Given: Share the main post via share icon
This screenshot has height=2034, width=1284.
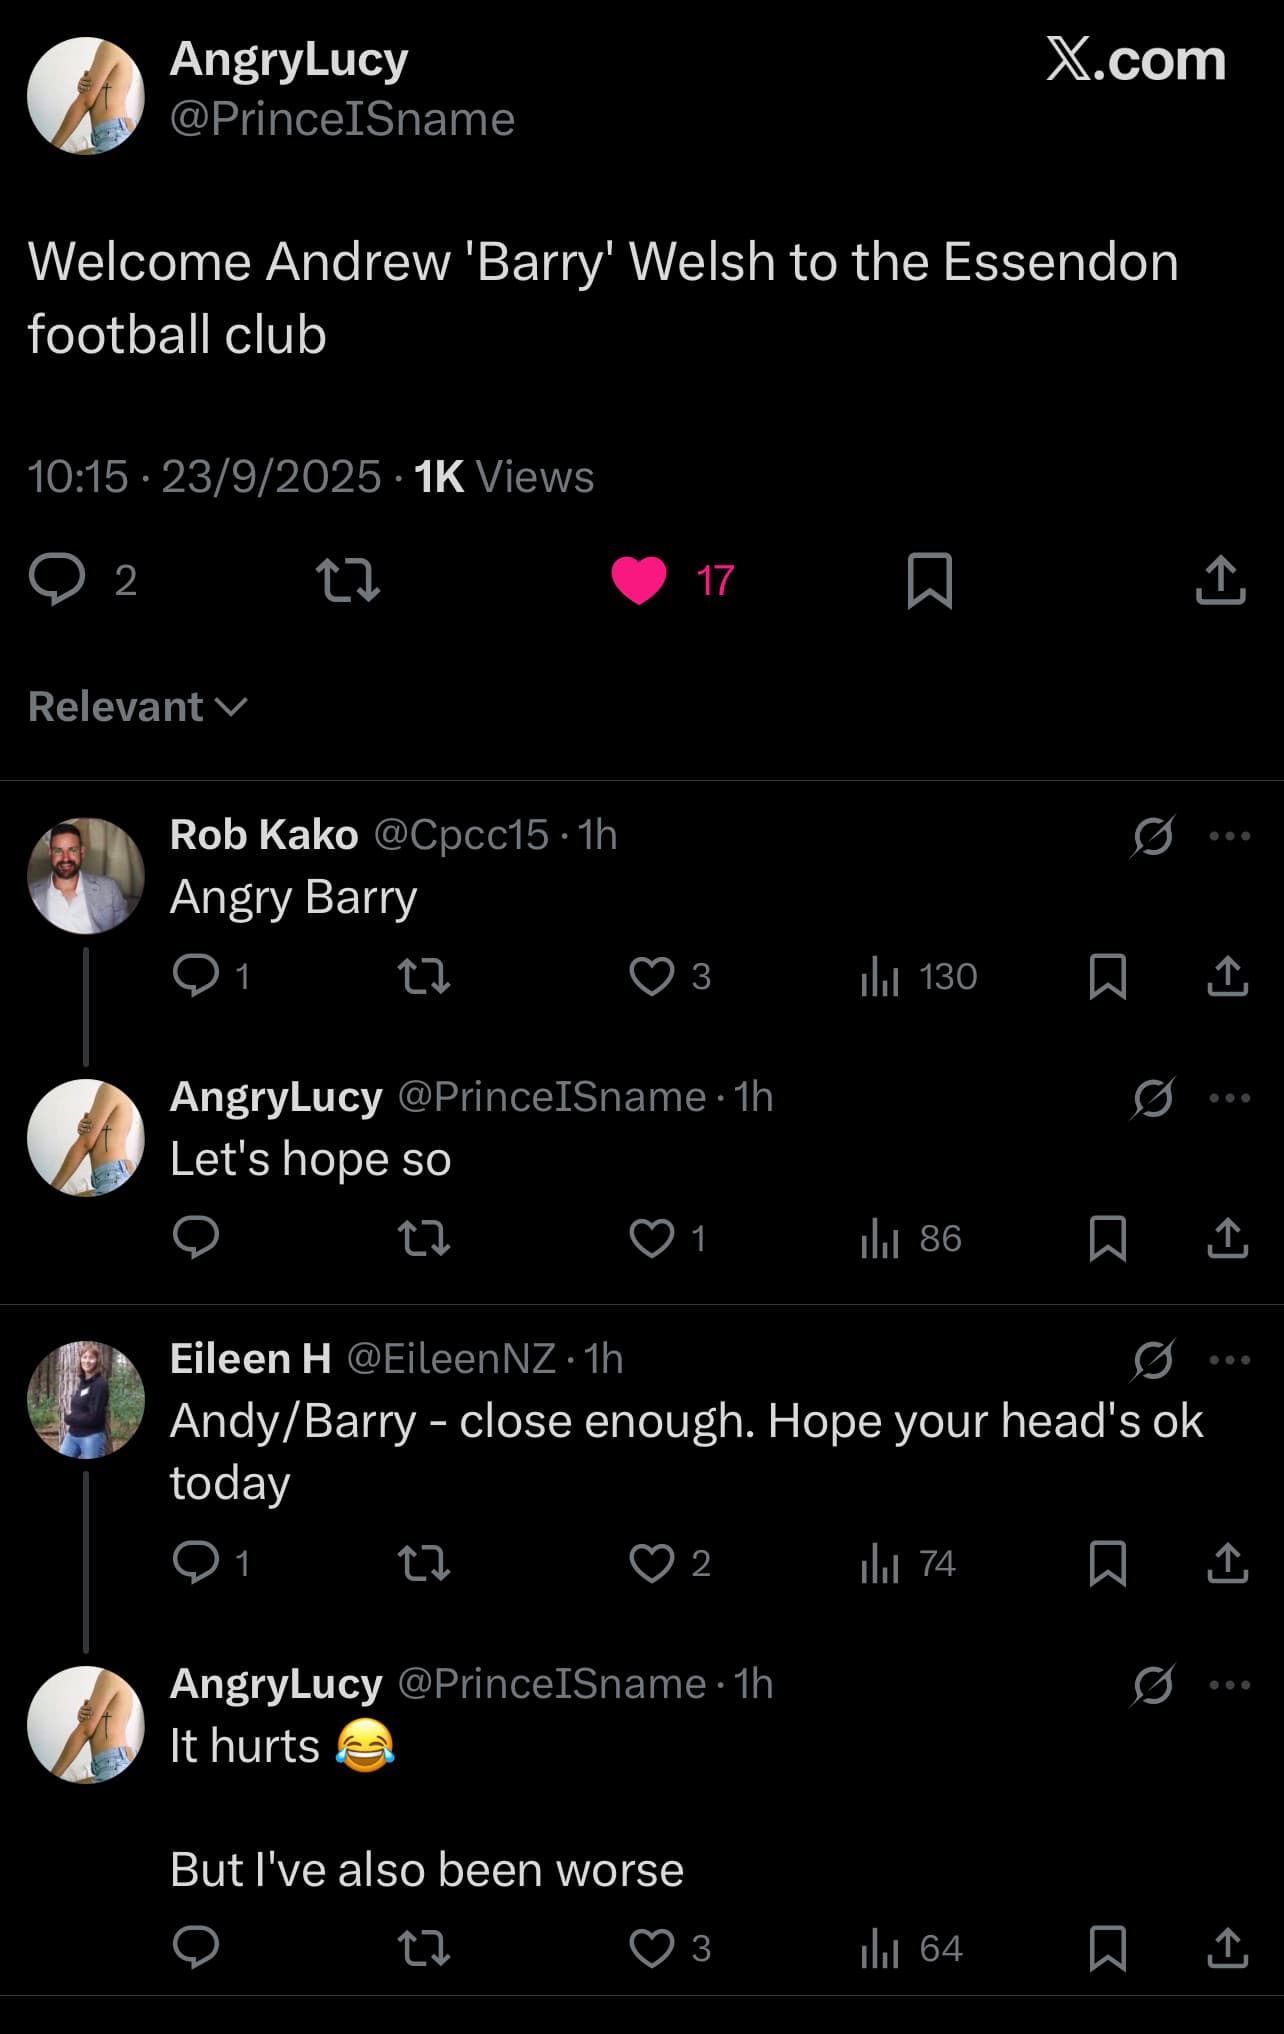Looking at the screenshot, I should [1220, 580].
